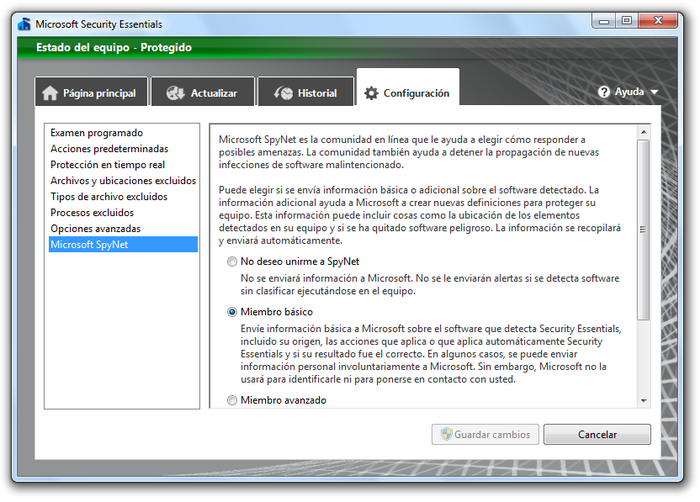The image size is (700, 502).
Task: Close the Security Essentials window
Action: (x=658, y=21)
